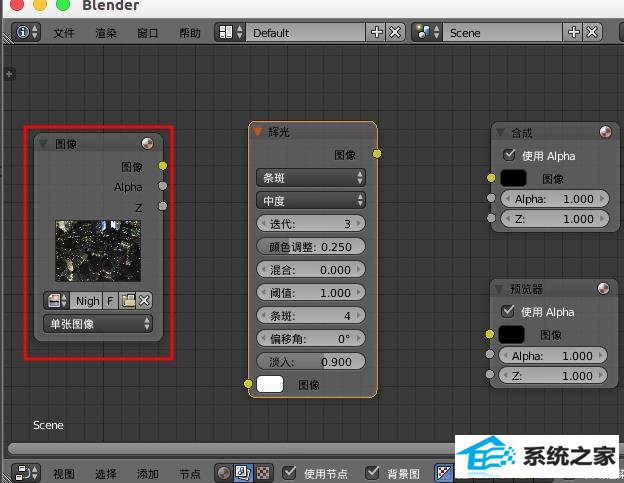Click the white image color swatch in Glare node
624x483 pixels.
(270, 384)
